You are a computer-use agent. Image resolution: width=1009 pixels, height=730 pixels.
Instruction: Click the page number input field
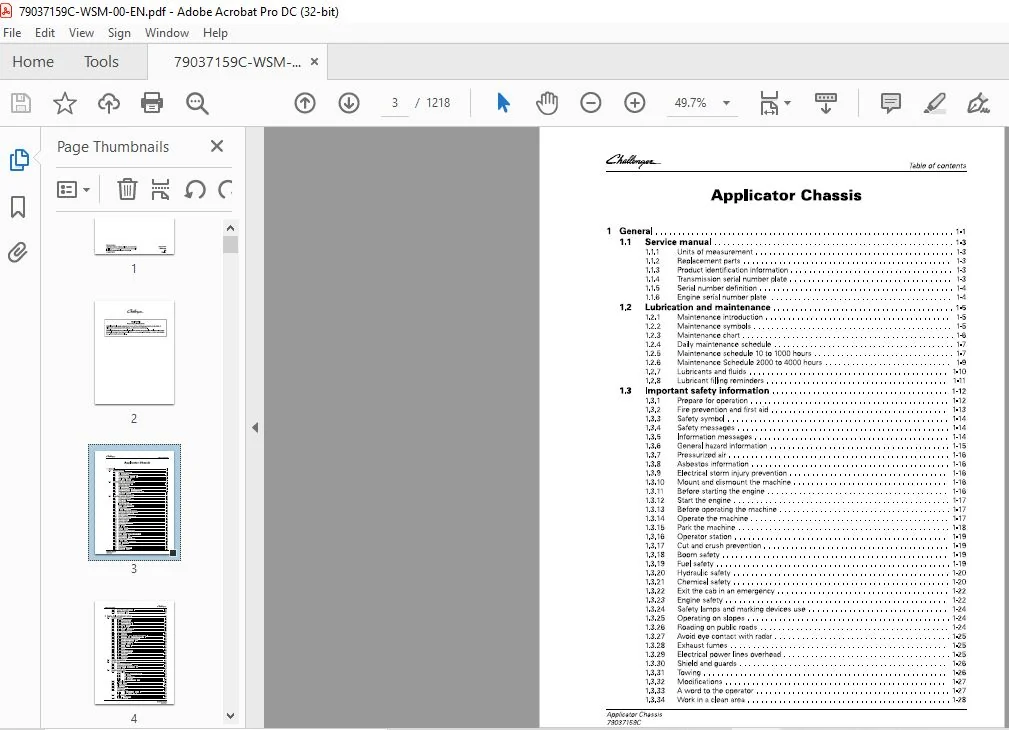394,103
